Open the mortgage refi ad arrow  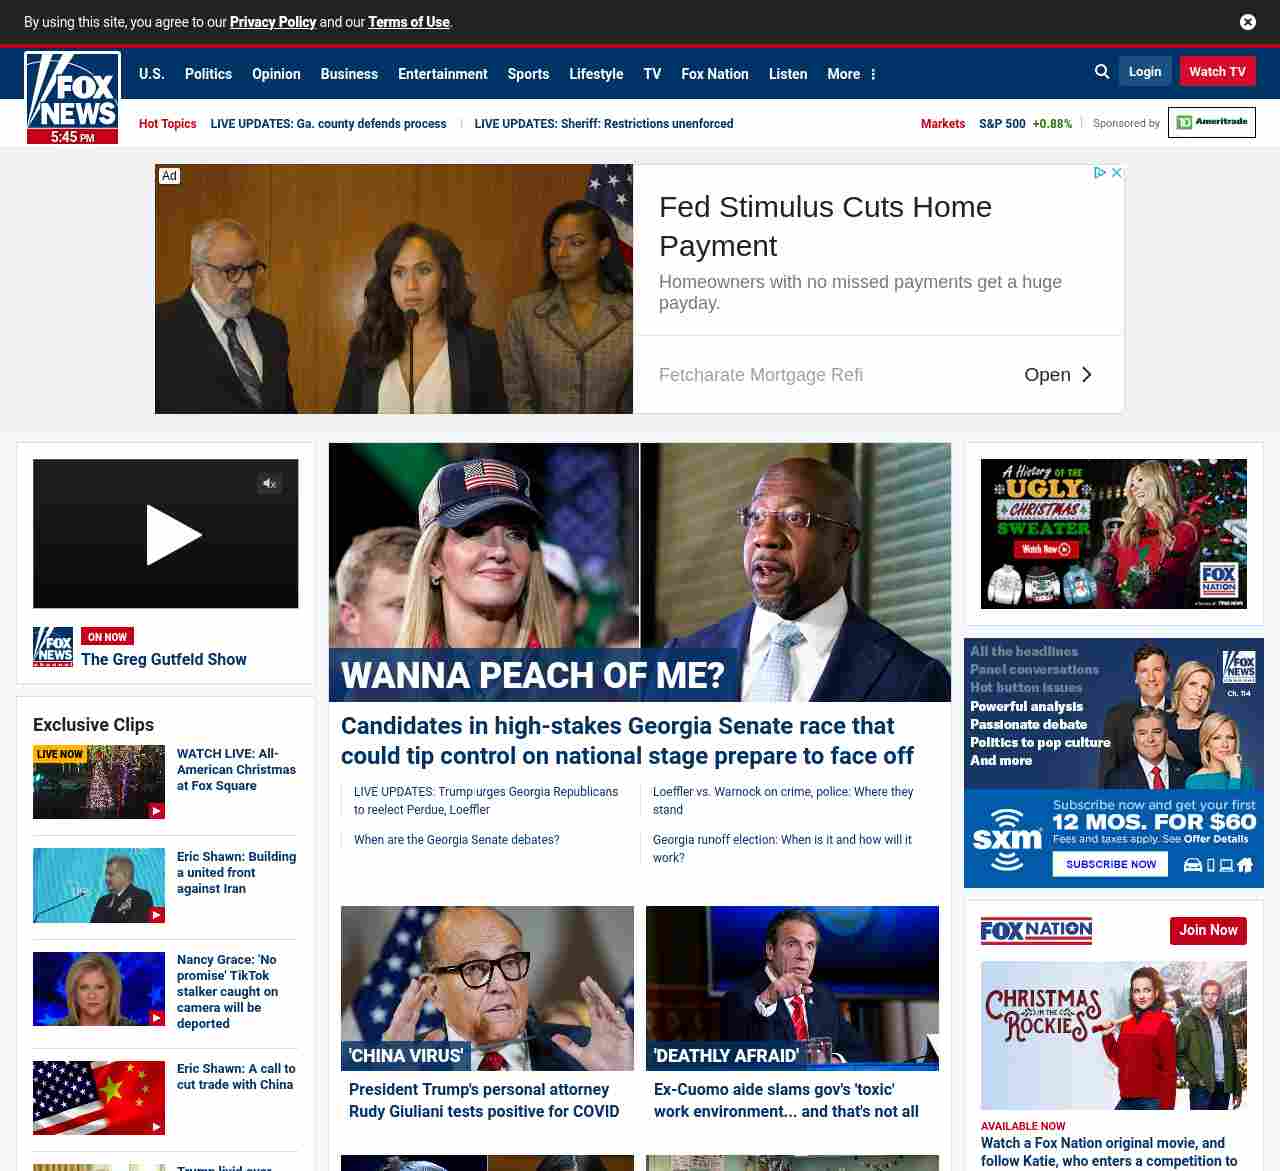click(1086, 375)
